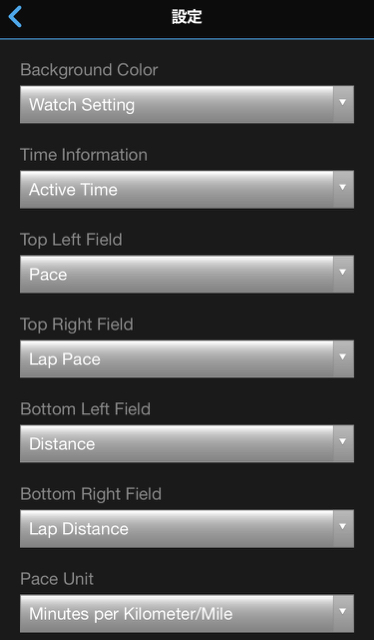Image resolution: width=374 pixels, height=640 pixels.
Task: Click the down-arrow icon beside Distance
Action: click(343, 441)
